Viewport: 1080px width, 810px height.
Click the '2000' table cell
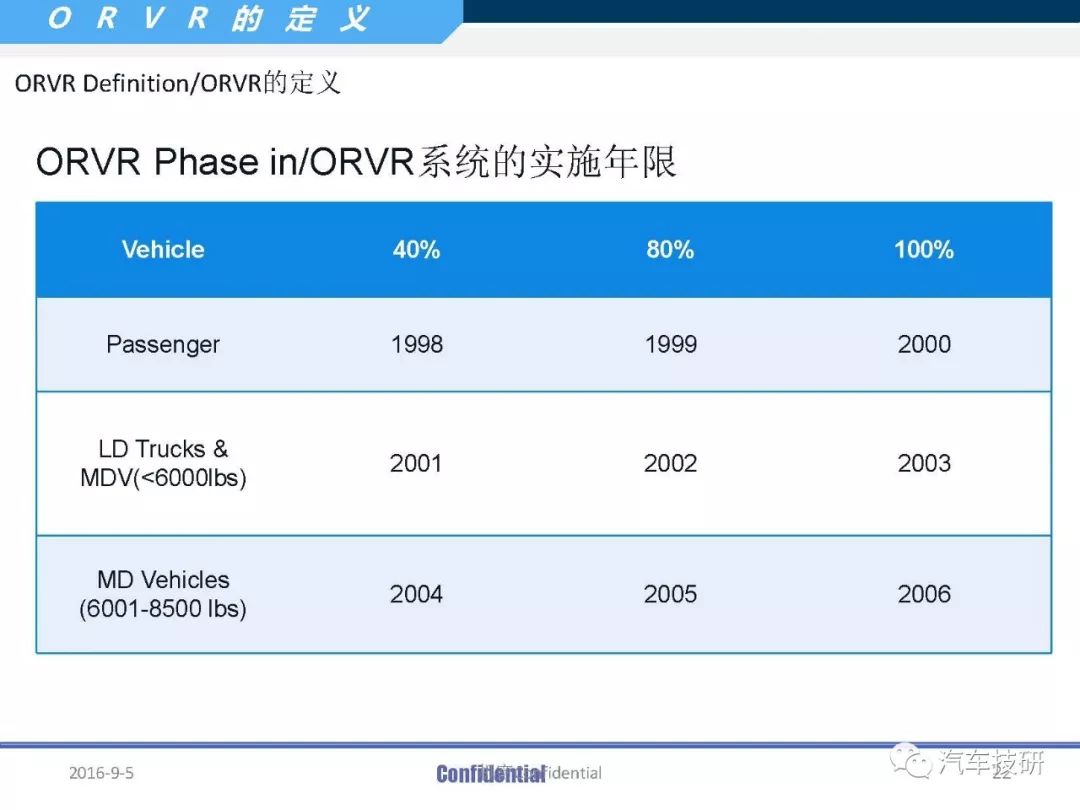coord(924,344)
